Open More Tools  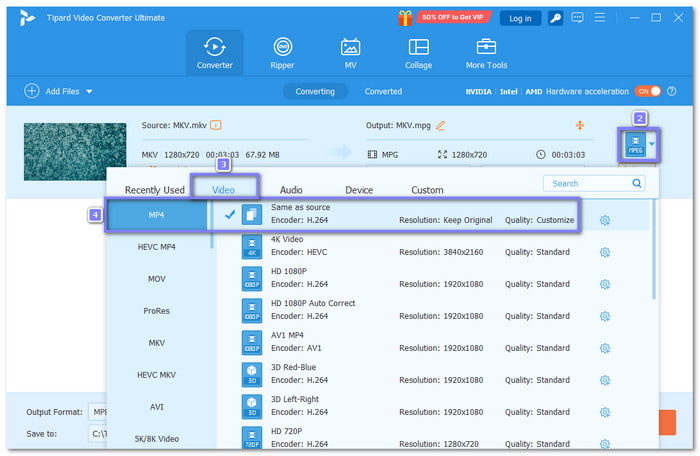coord(486,53)
